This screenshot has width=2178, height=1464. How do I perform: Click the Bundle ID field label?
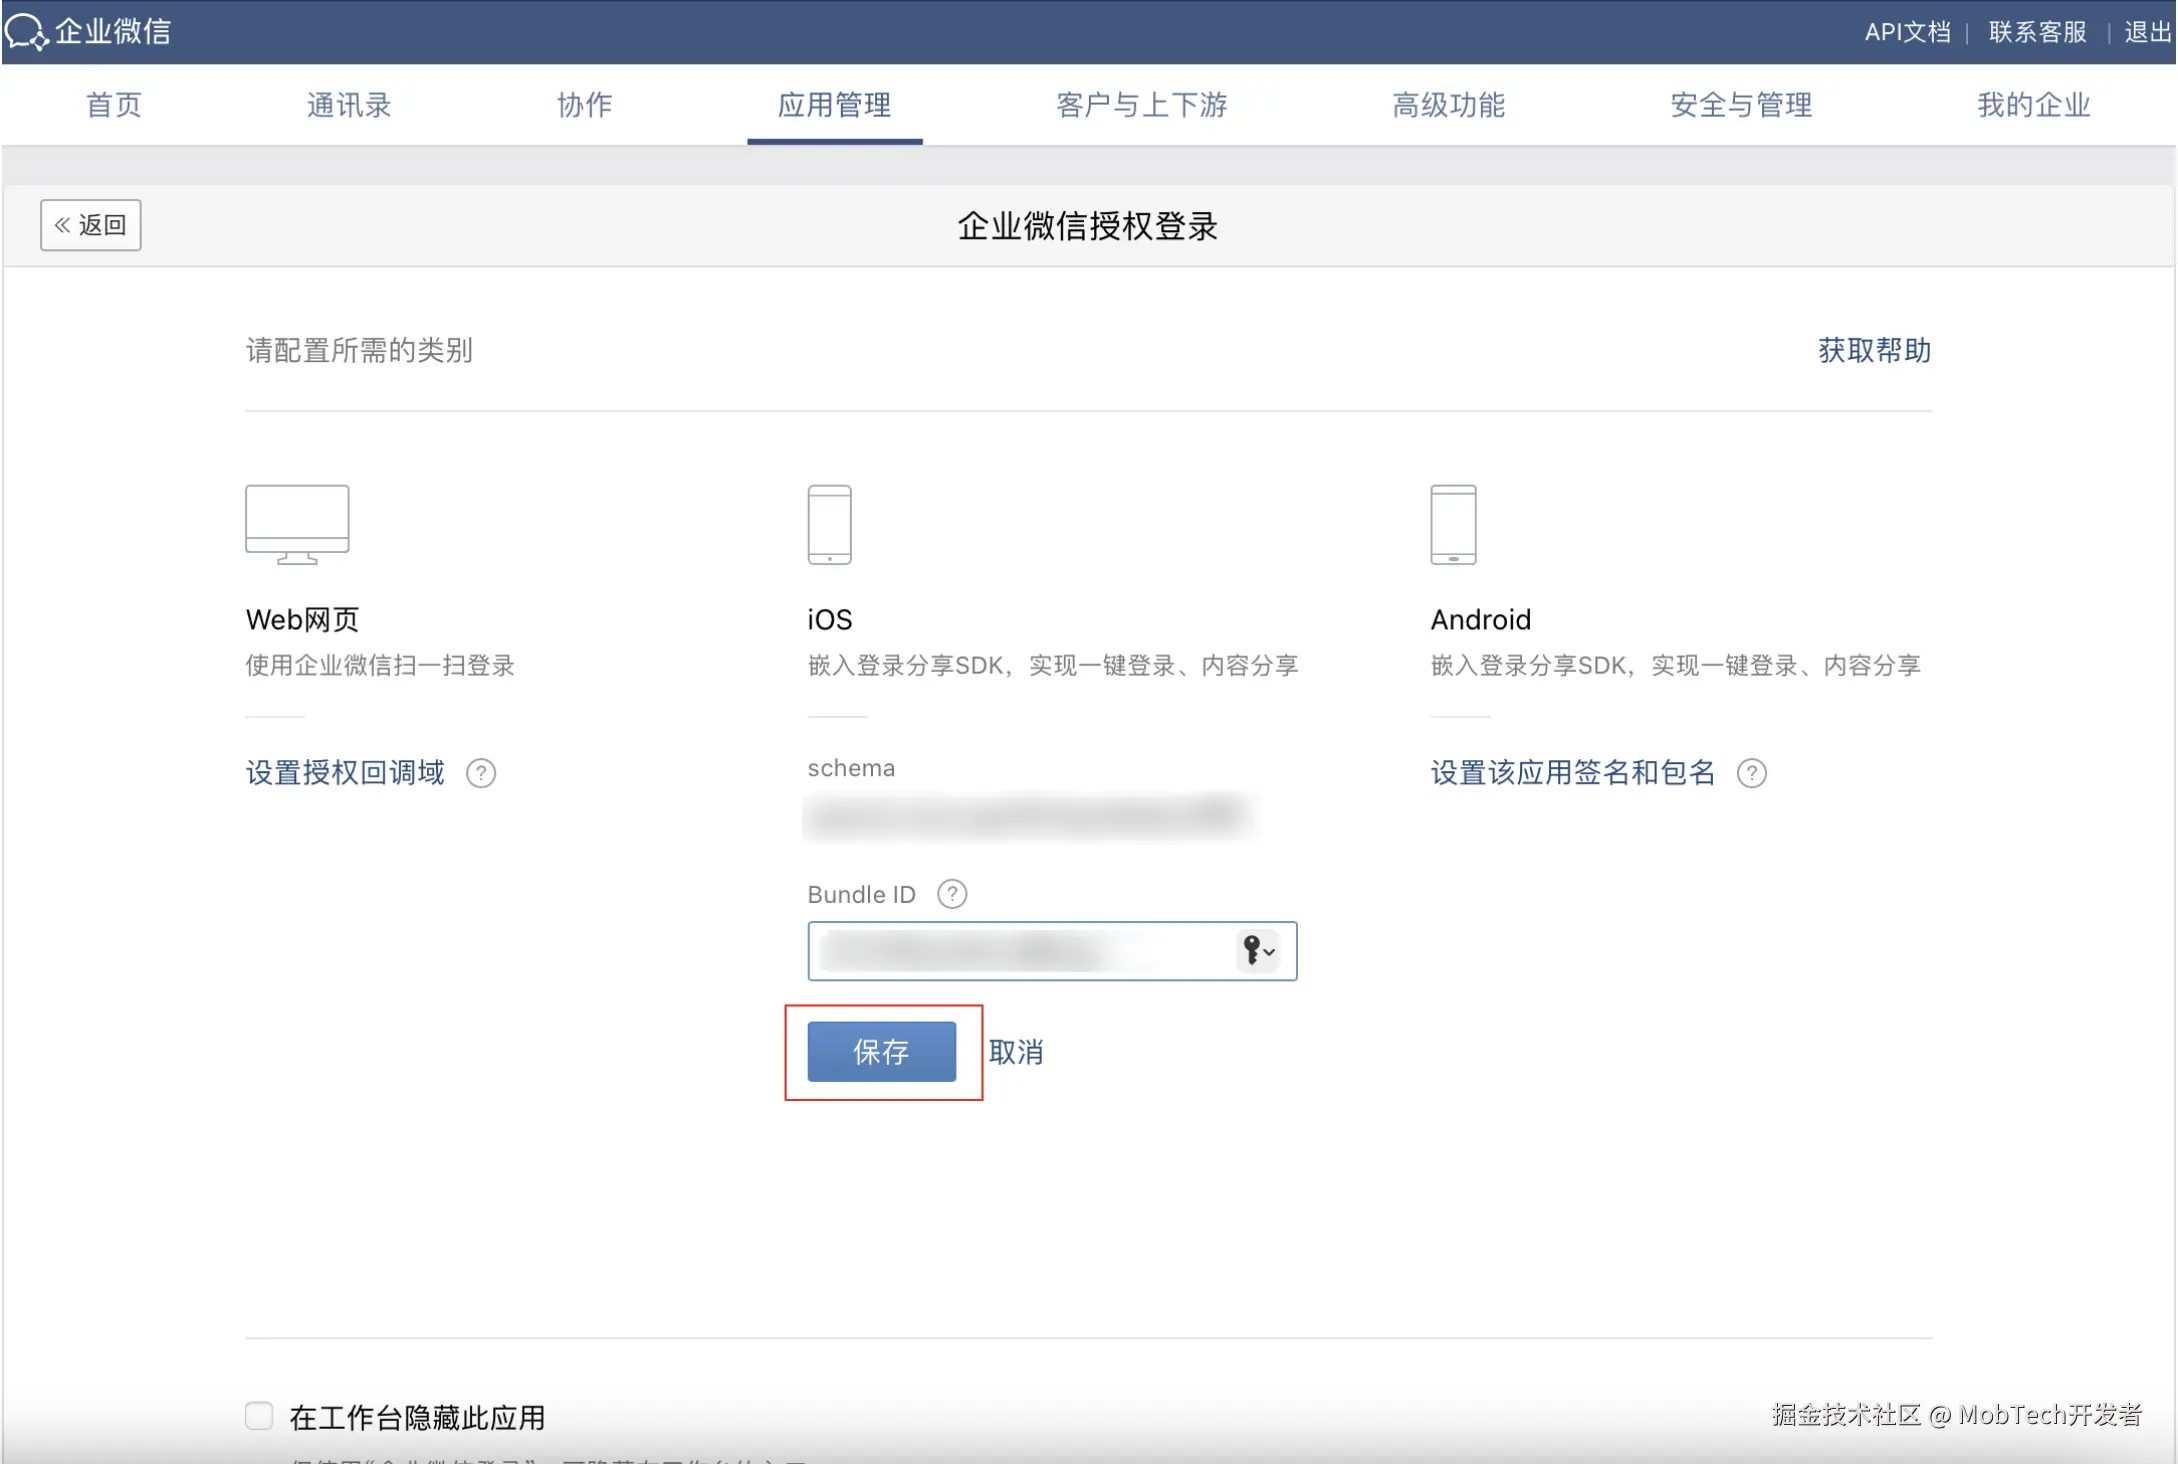pos(861,894)
